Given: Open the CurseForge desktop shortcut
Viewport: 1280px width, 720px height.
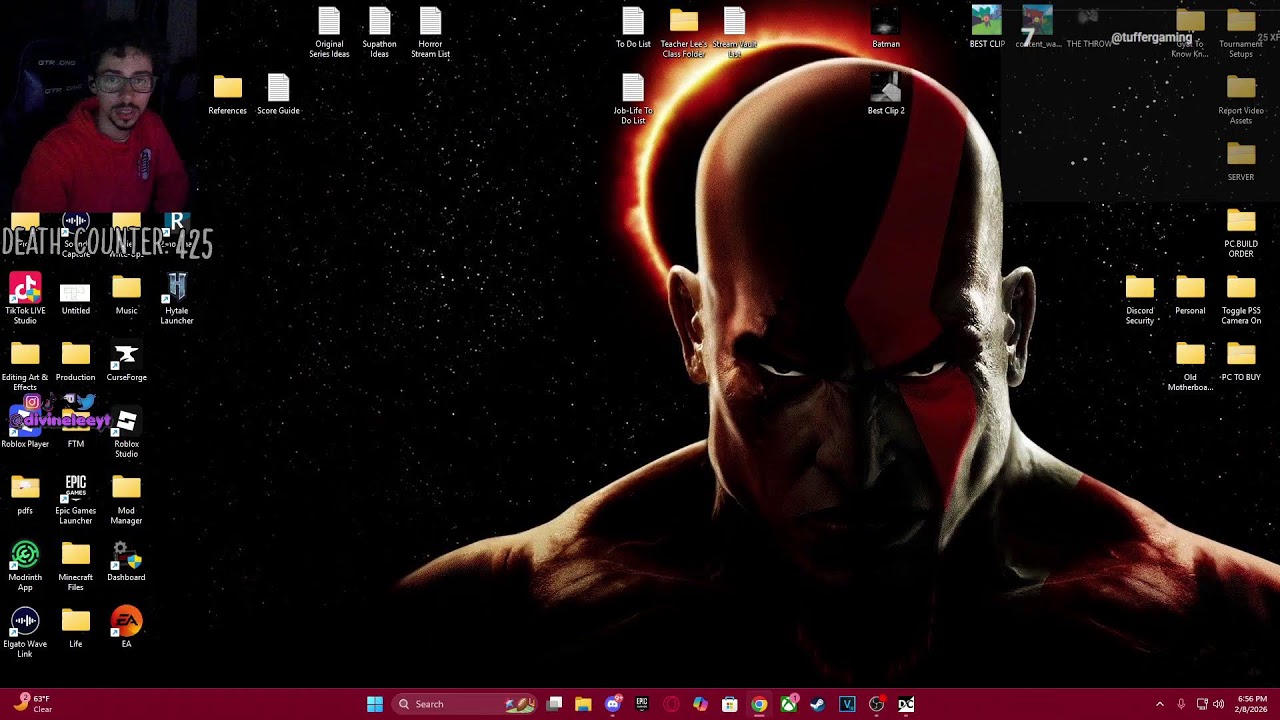Looking at the screenshot, I should (x=126, y=362).
